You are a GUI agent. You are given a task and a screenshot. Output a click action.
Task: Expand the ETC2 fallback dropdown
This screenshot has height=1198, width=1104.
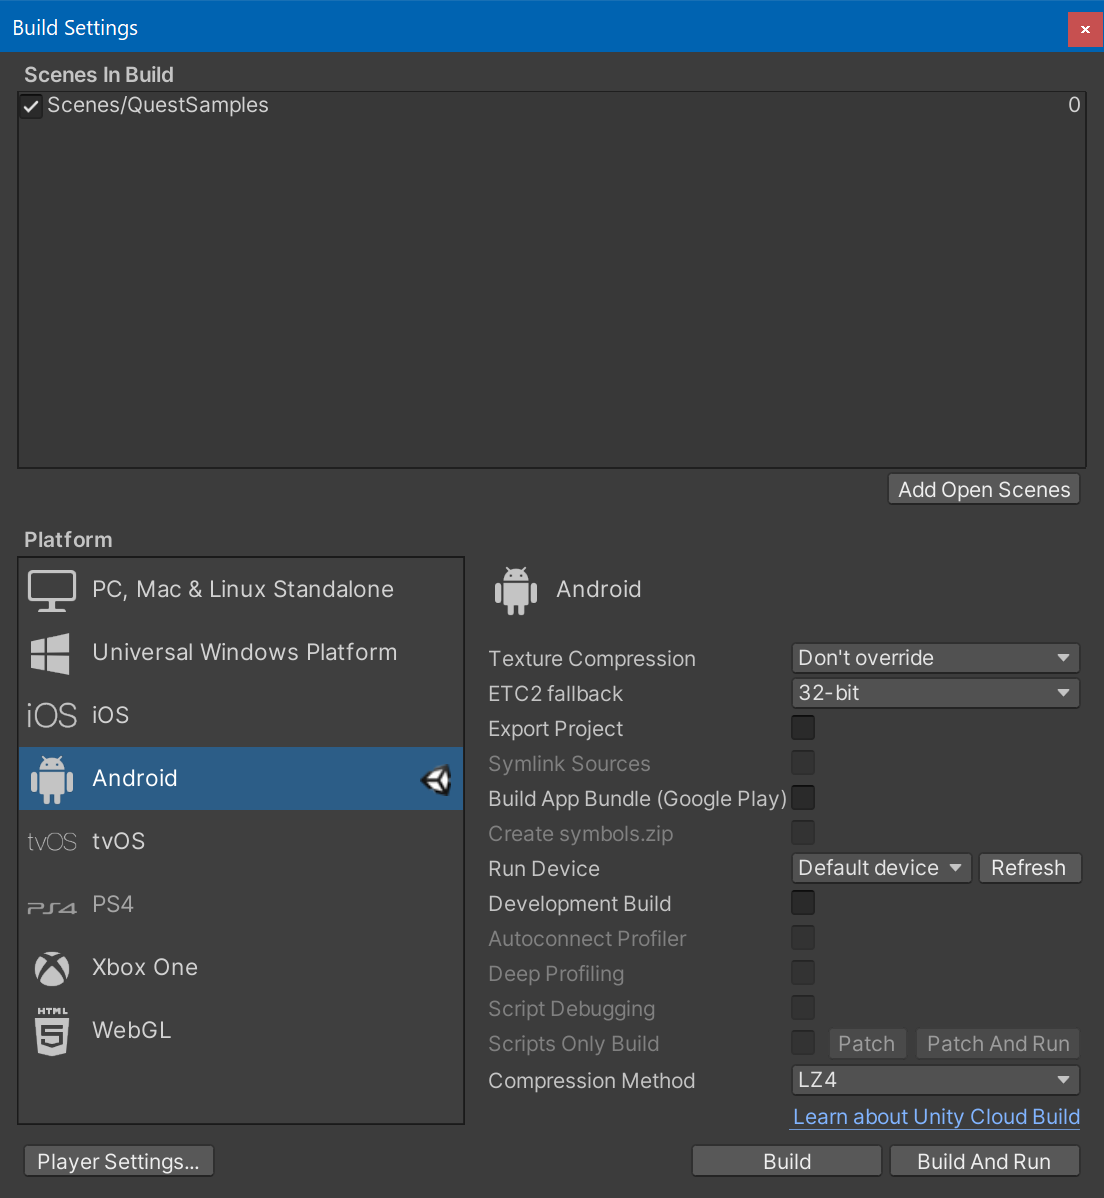(x=935, y=693)
